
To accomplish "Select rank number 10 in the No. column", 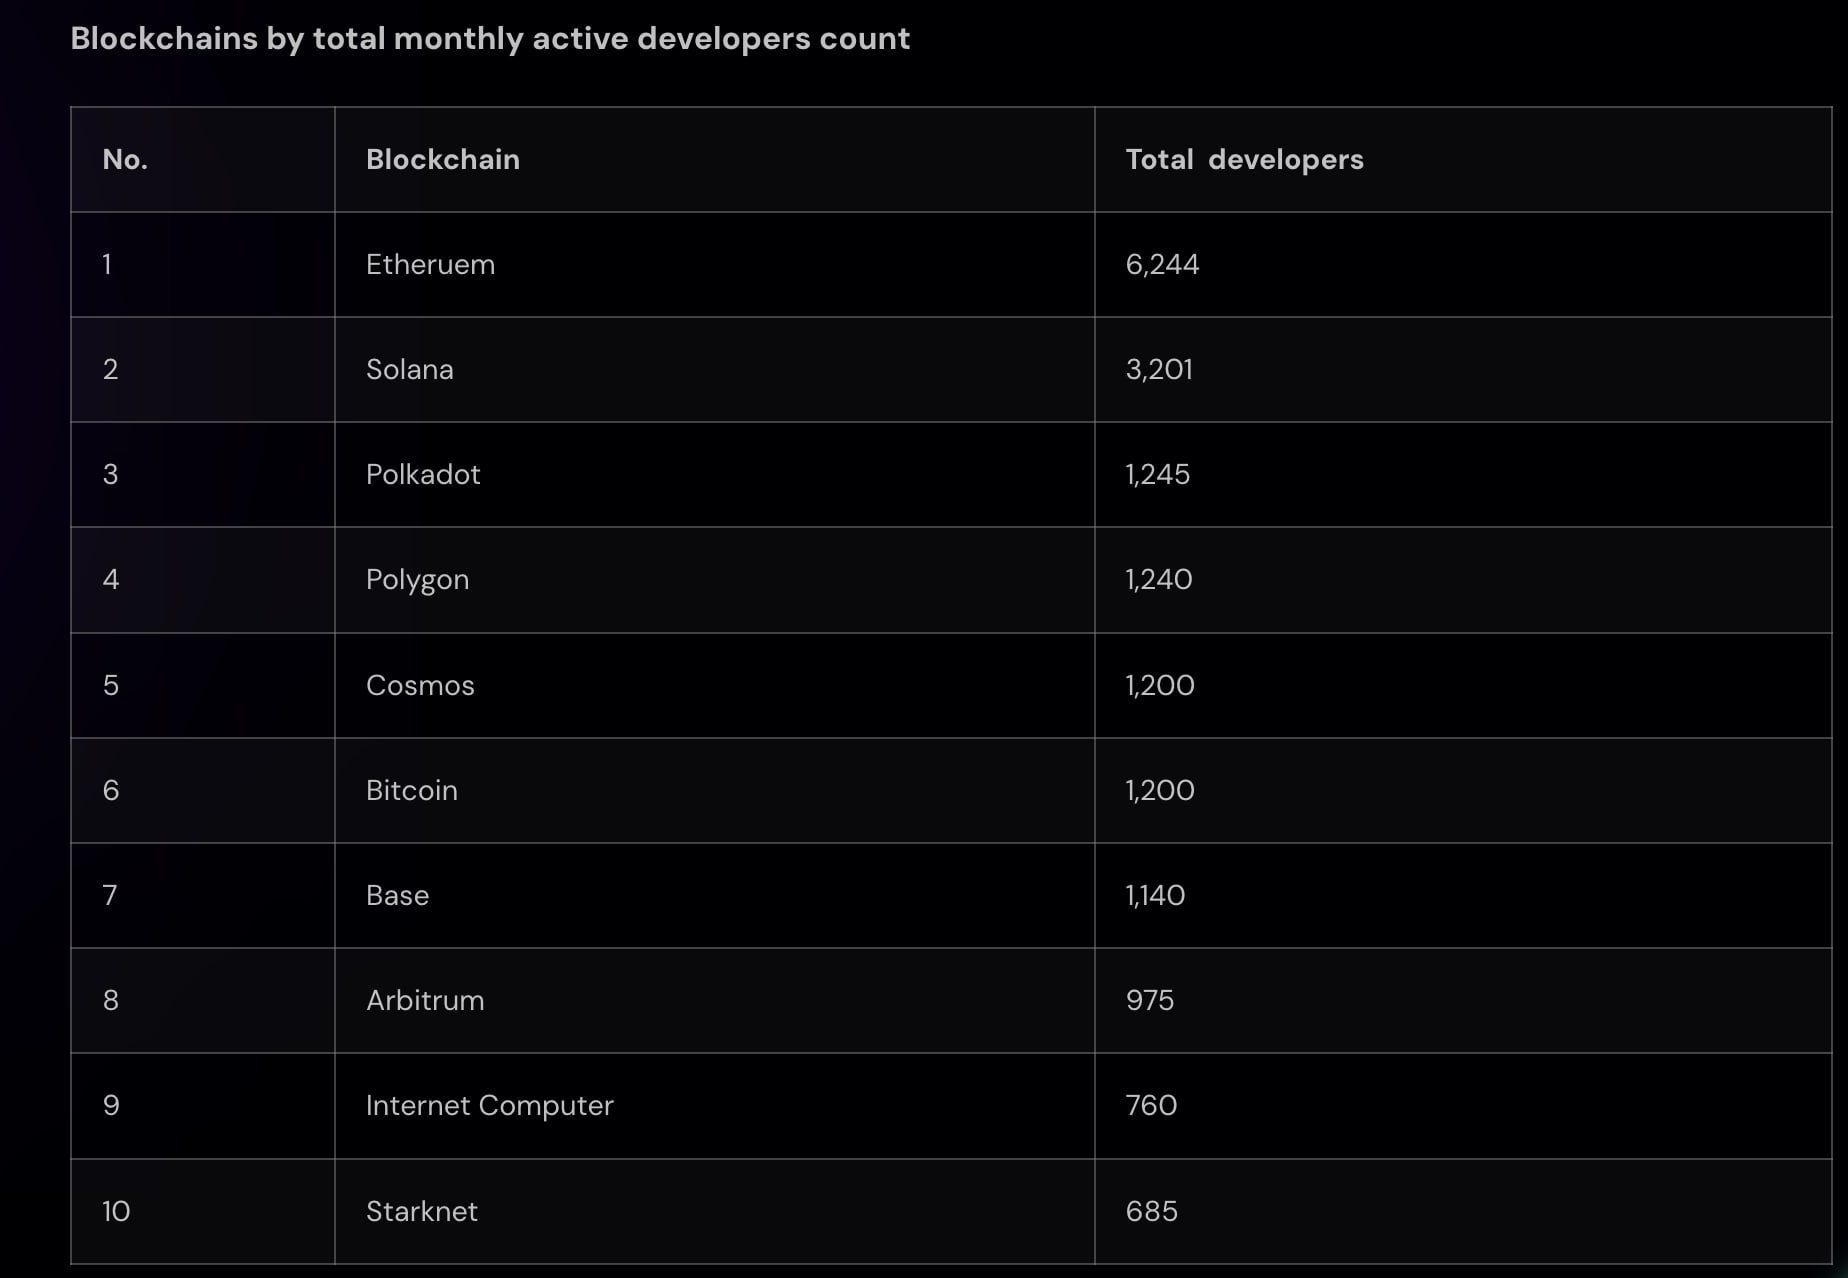I will 116,1212.
